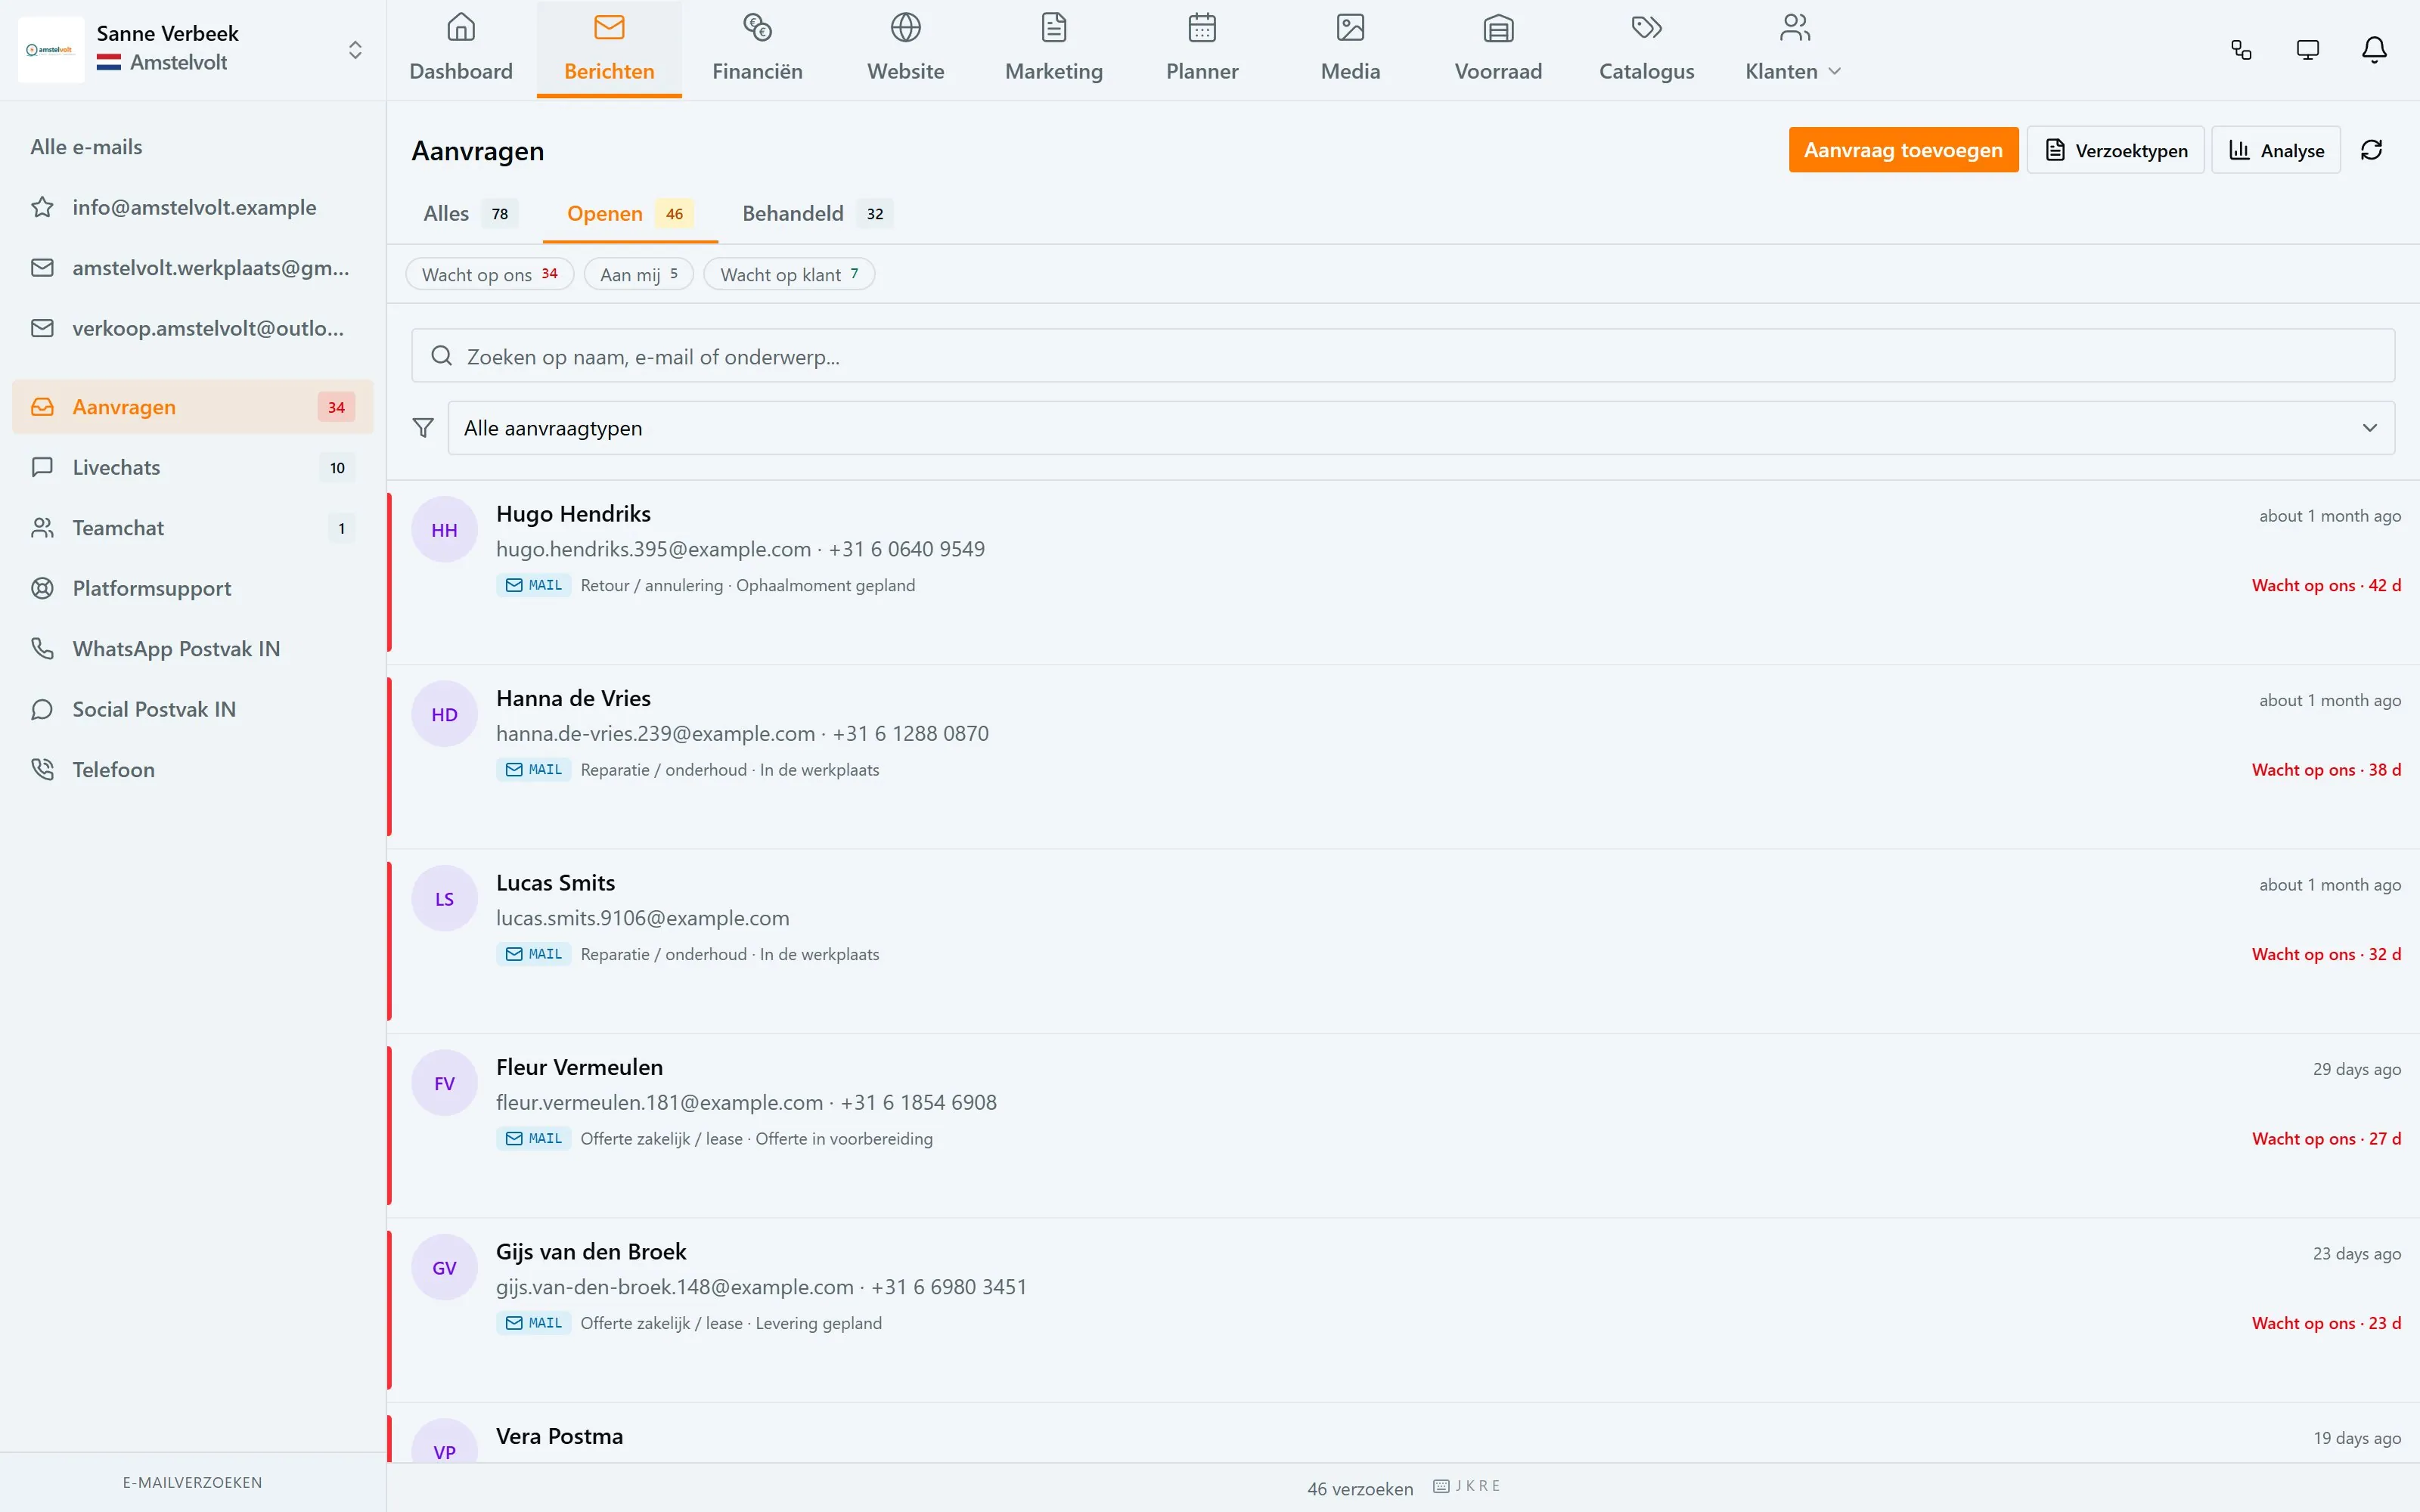Click the keyboard shortcuts icon in footer
Image resolution: width=2420 pixels, height=1512 pixels.
click(1441, 1487)
